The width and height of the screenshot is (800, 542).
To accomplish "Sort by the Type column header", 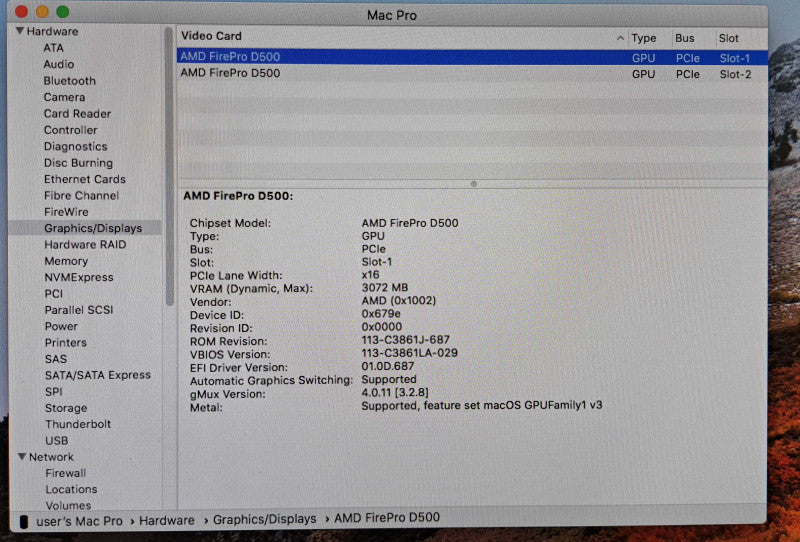I will click(x=643, y=38).
